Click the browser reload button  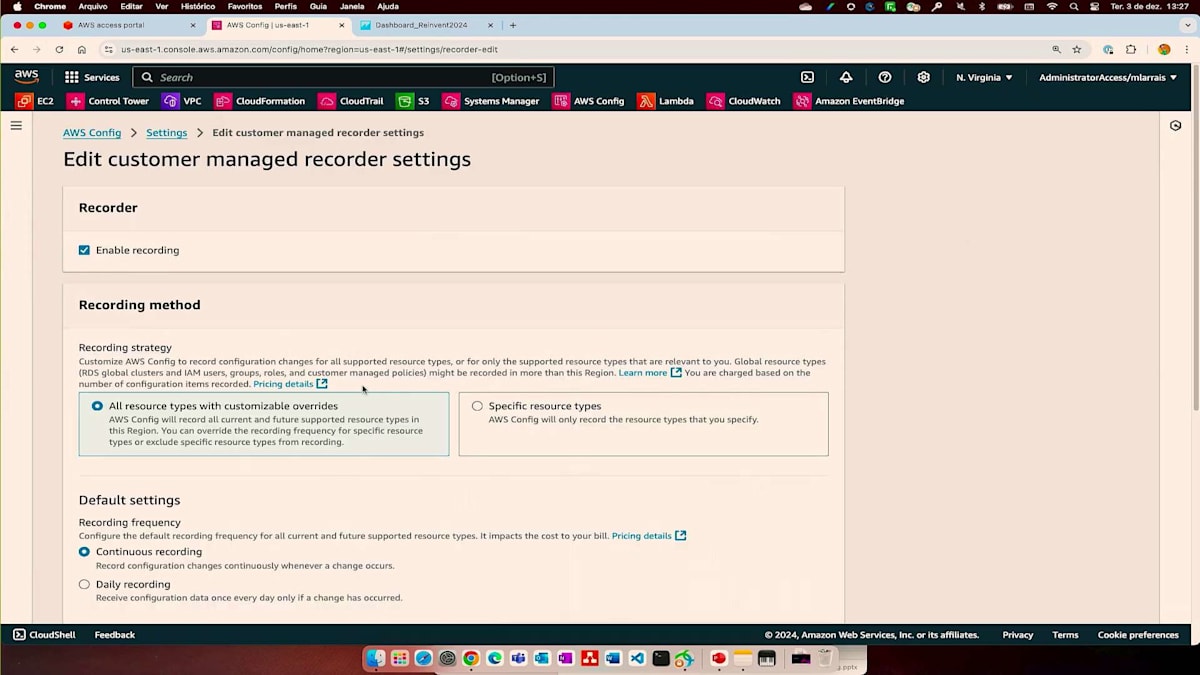(59, 49)
